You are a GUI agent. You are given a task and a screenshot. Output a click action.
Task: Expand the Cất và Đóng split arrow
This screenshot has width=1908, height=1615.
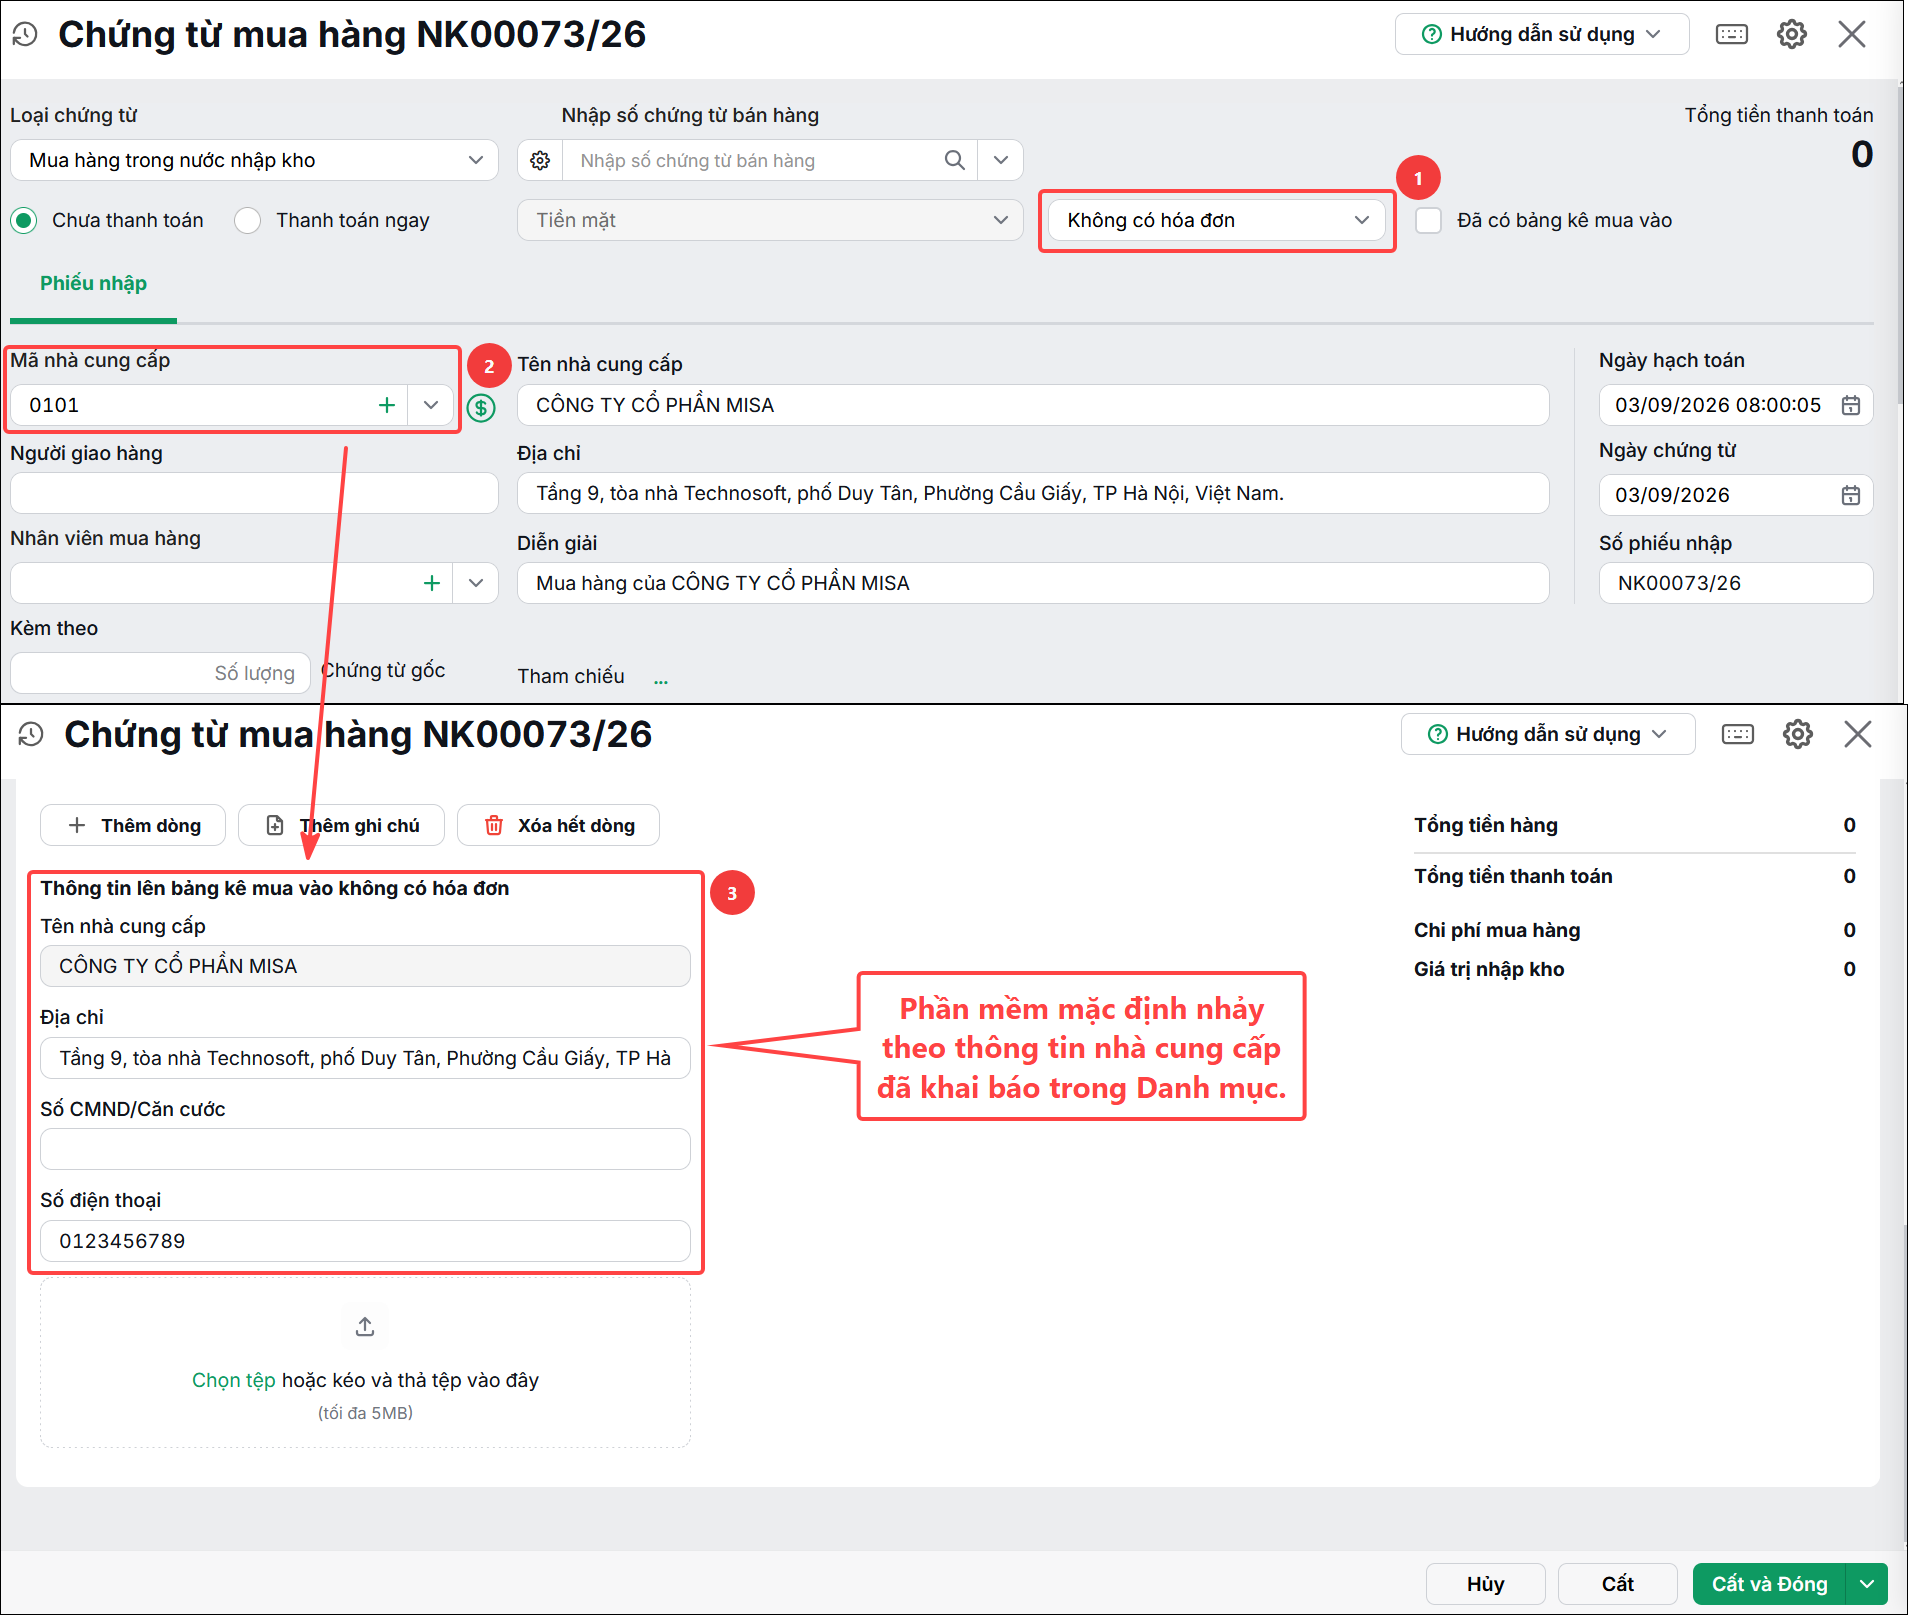[x=1866, y=1584]
